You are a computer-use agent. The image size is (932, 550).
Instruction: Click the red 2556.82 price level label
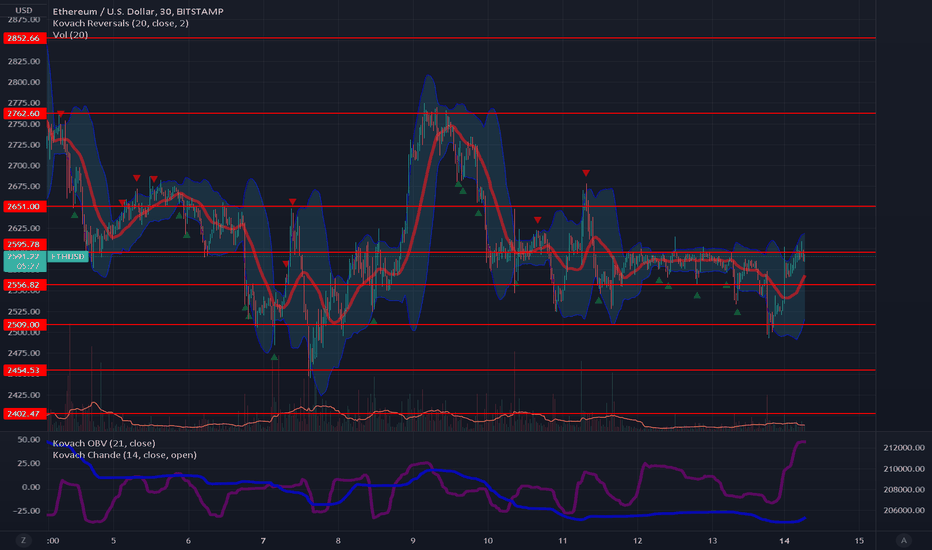(24, 285)
